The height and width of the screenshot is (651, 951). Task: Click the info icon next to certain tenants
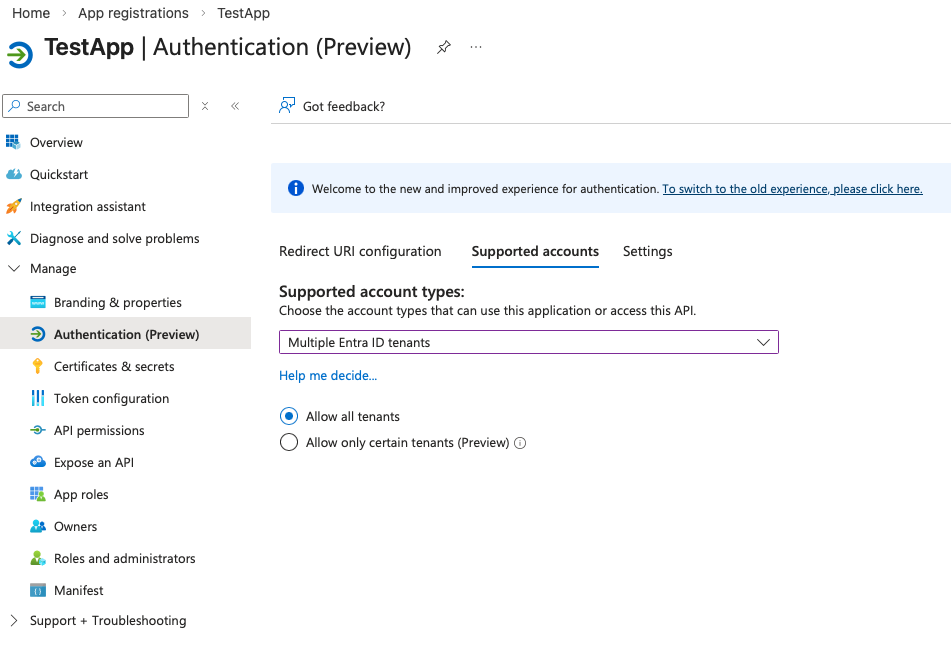[x=520, y=443]
